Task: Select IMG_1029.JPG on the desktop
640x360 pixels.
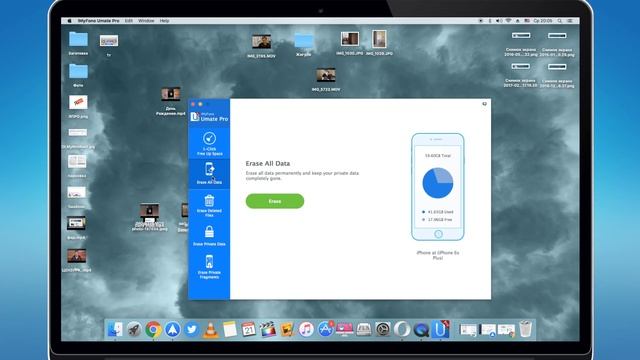Action: [x=380, y=43]
